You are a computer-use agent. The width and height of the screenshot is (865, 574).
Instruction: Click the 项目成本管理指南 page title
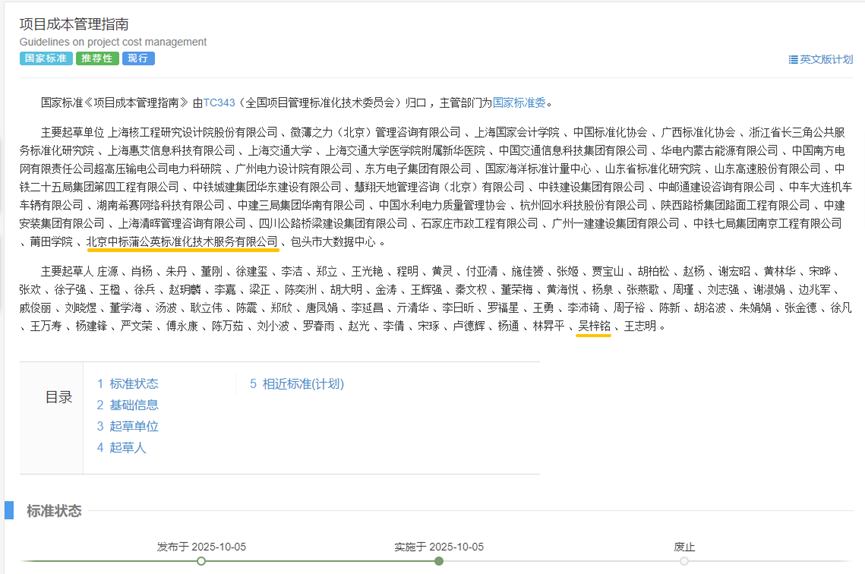[x=74, y=23]
